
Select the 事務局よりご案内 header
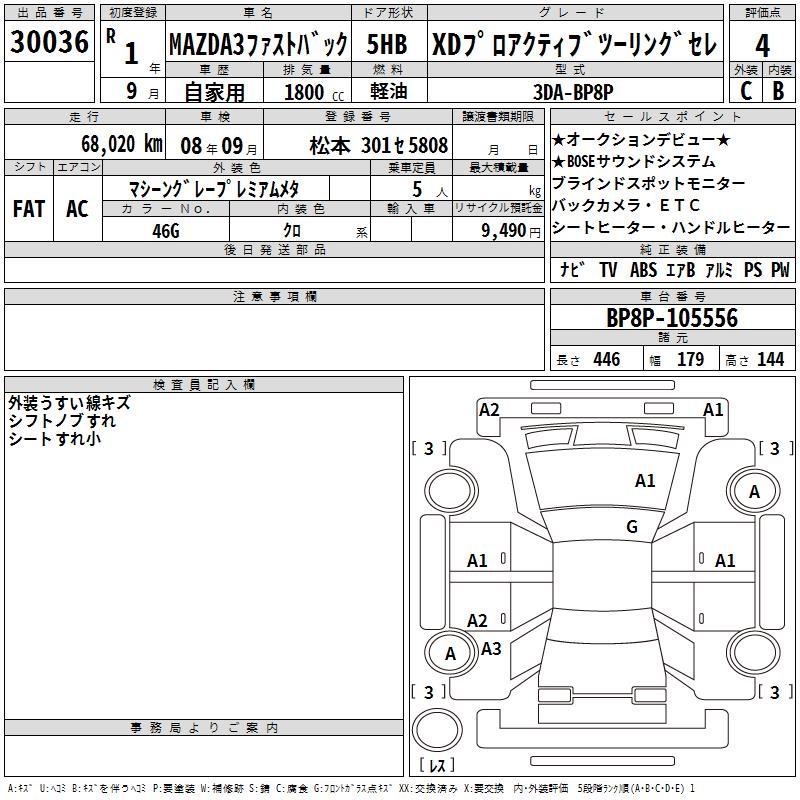click(x=204, y=728)
